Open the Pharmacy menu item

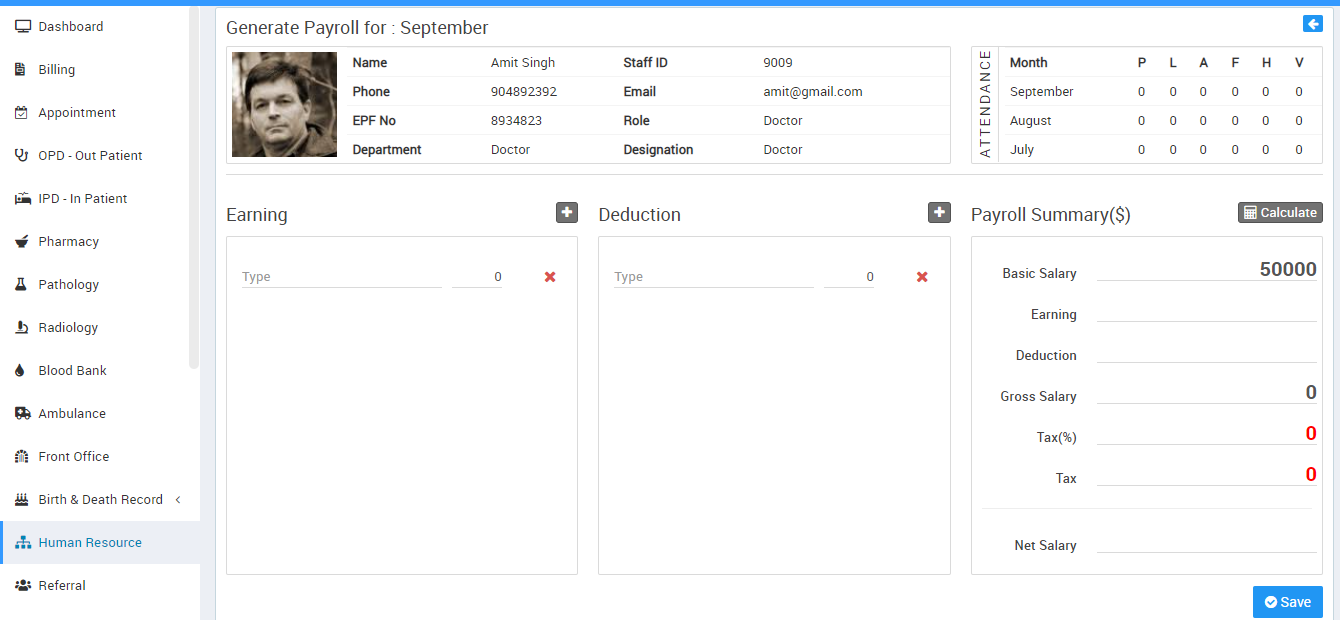click(68, 241)
